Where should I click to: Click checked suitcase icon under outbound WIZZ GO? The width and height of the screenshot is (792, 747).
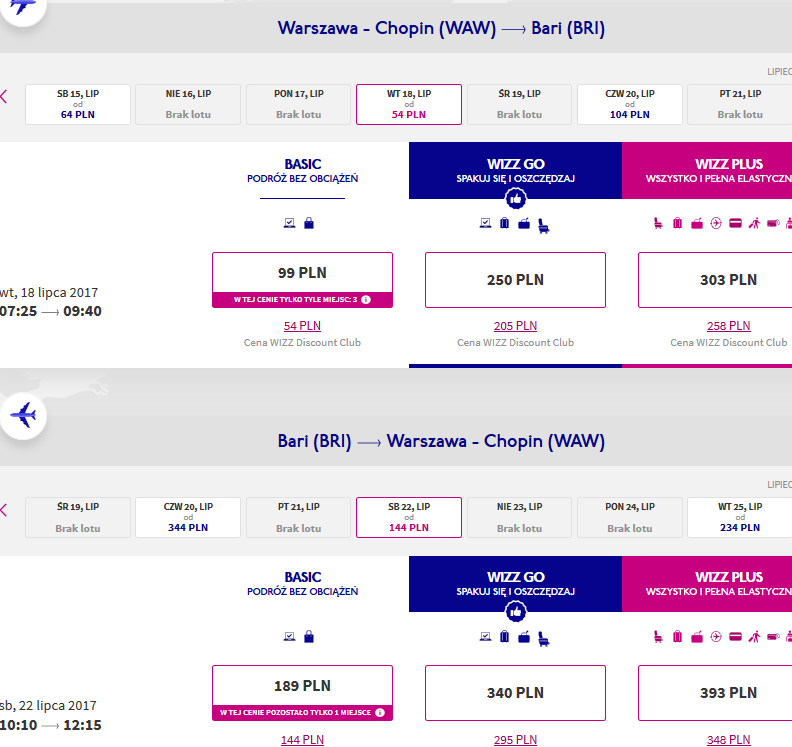[x=504, y=223]
